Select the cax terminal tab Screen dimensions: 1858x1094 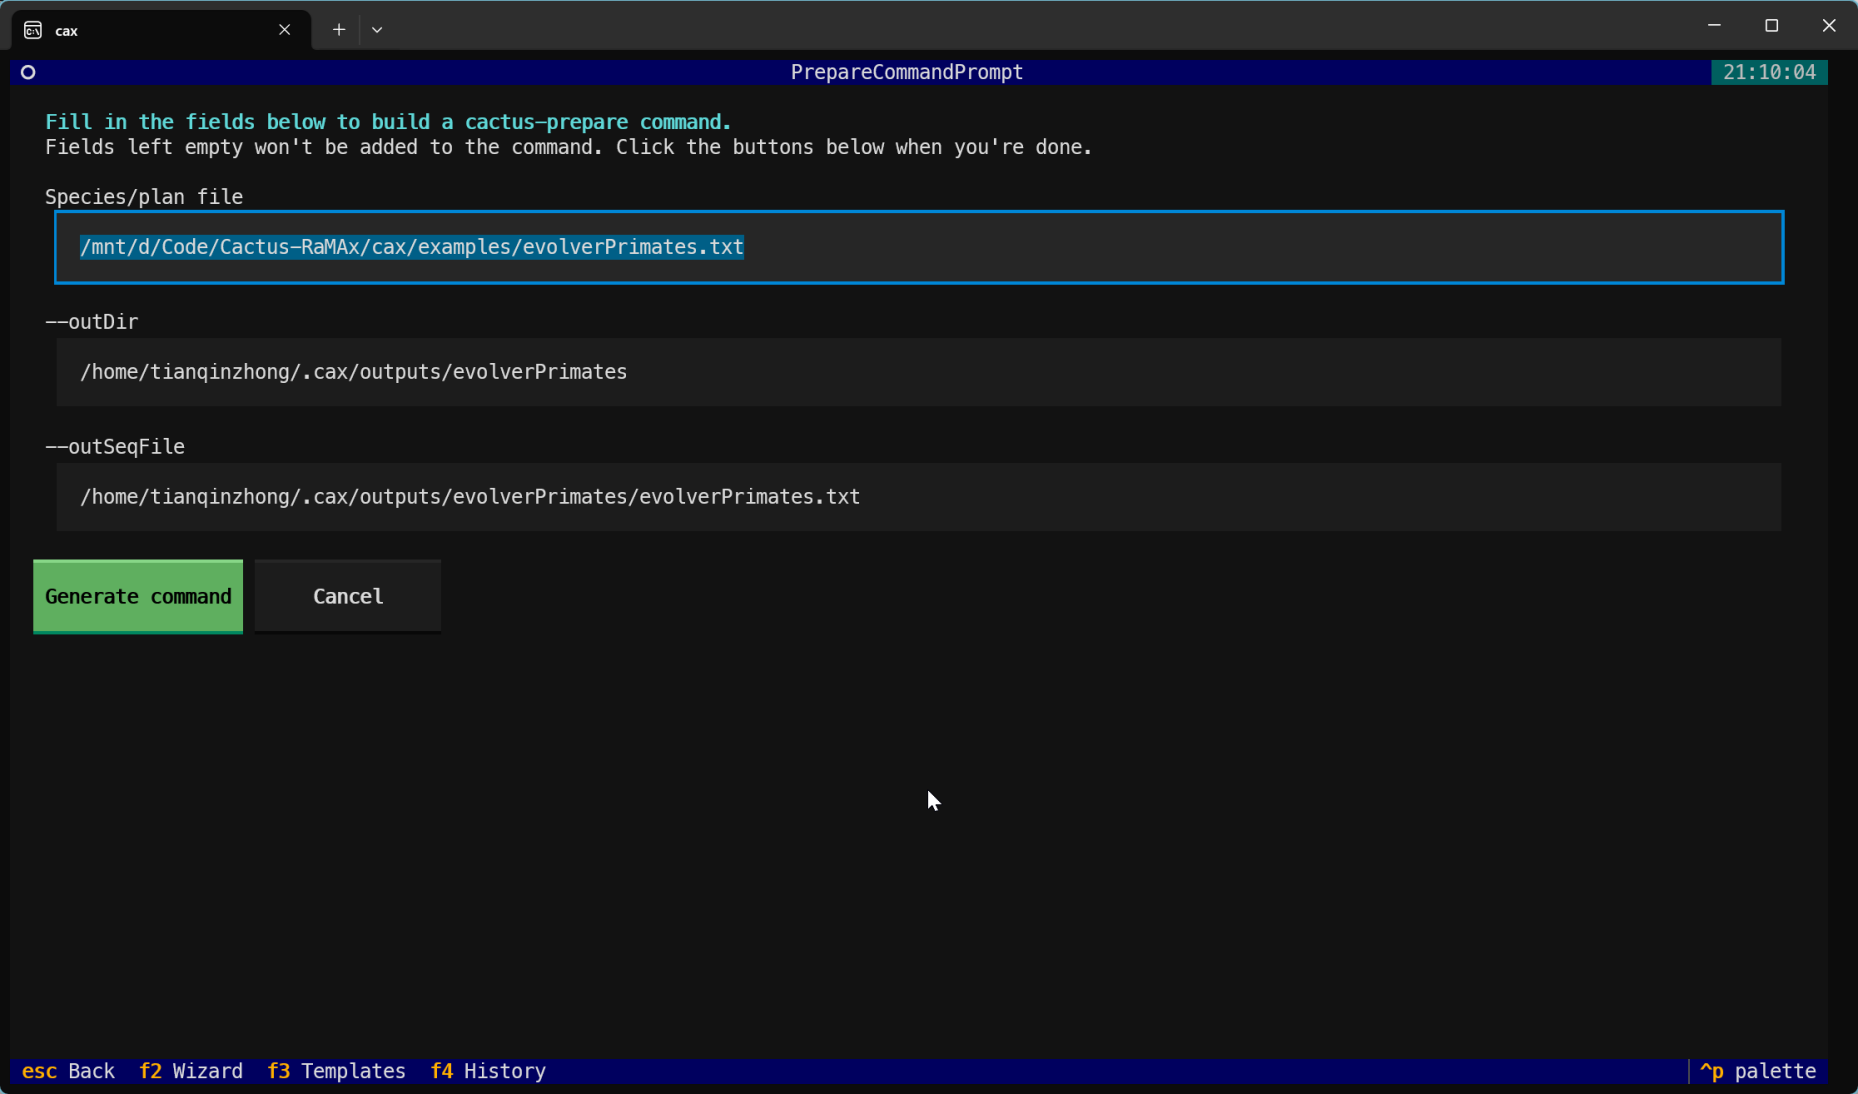point(160,30)
